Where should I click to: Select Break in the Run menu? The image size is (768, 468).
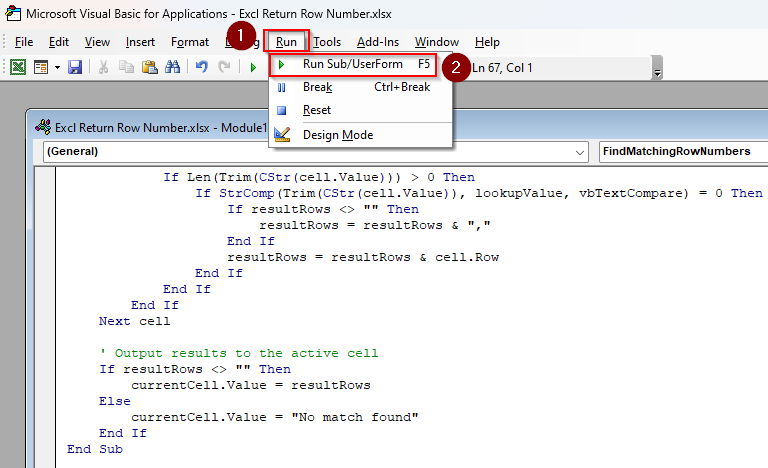360,87
